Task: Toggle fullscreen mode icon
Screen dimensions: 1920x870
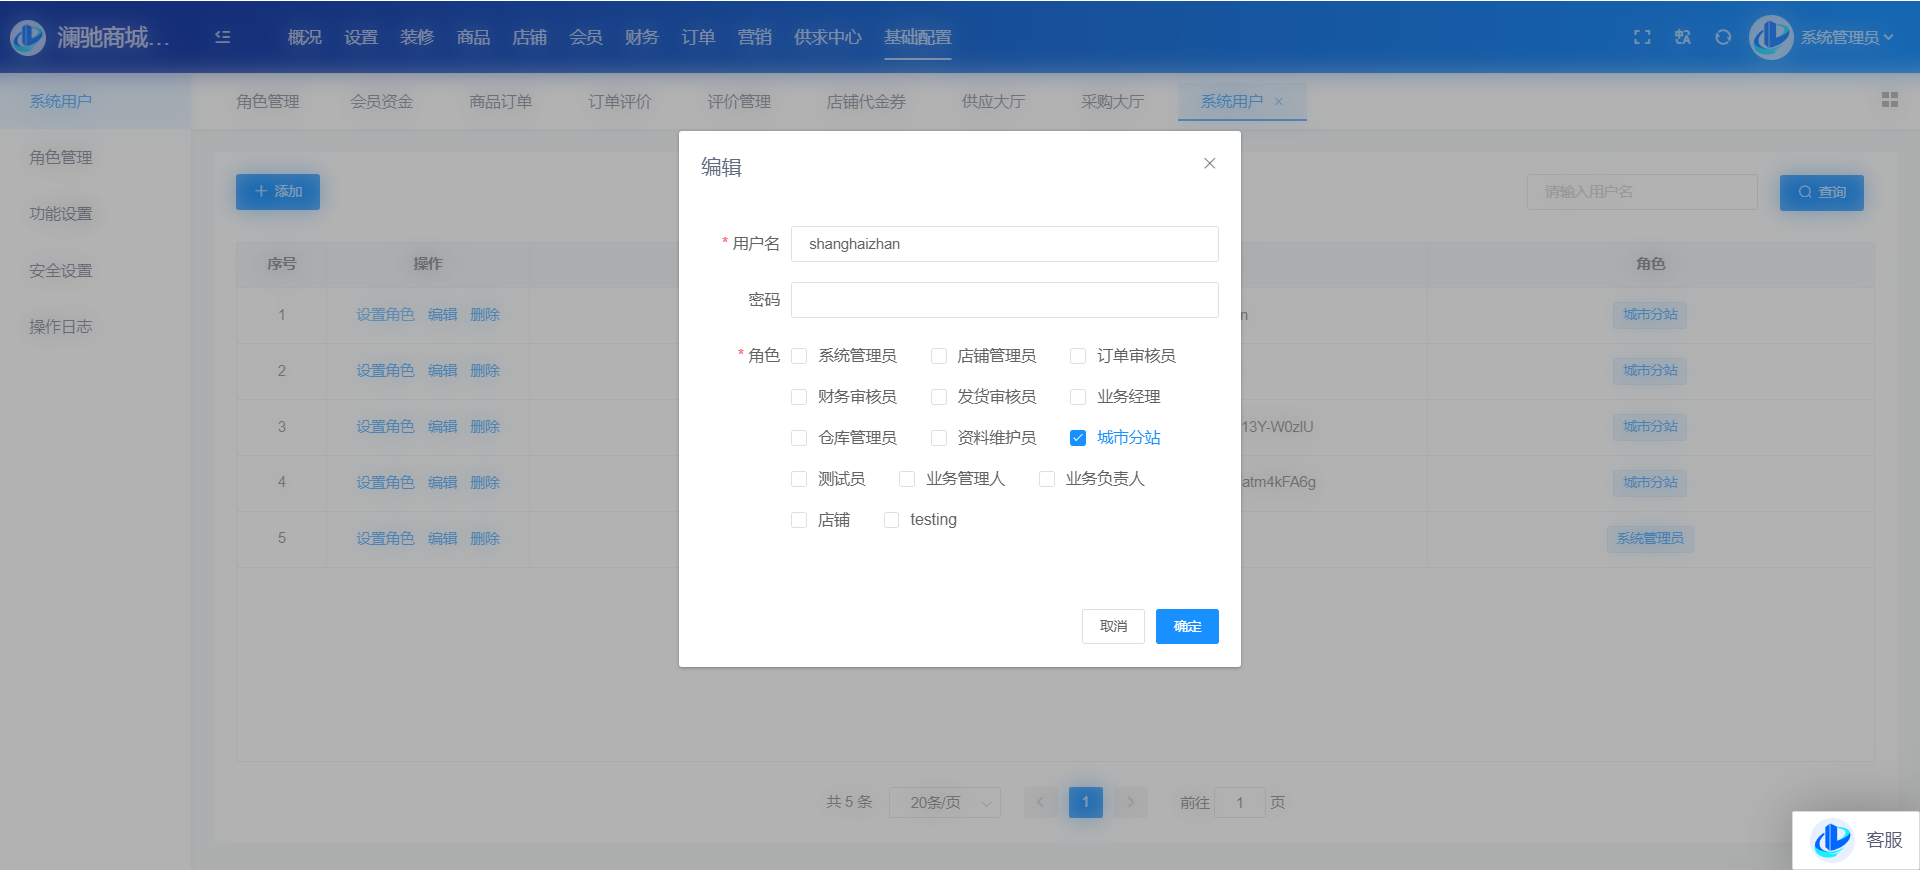Action: (1642, 37)
